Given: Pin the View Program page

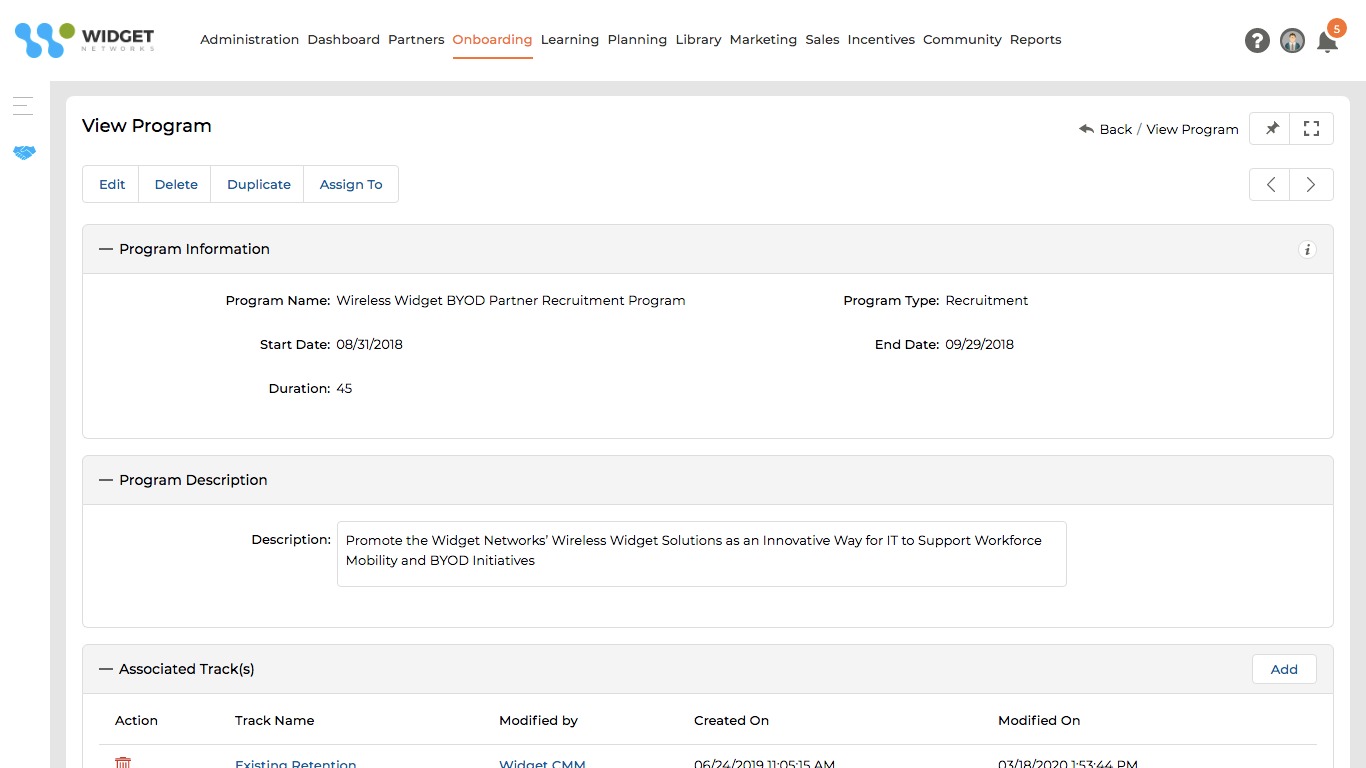Looking at the screenshot, I should coord(1271,128).
